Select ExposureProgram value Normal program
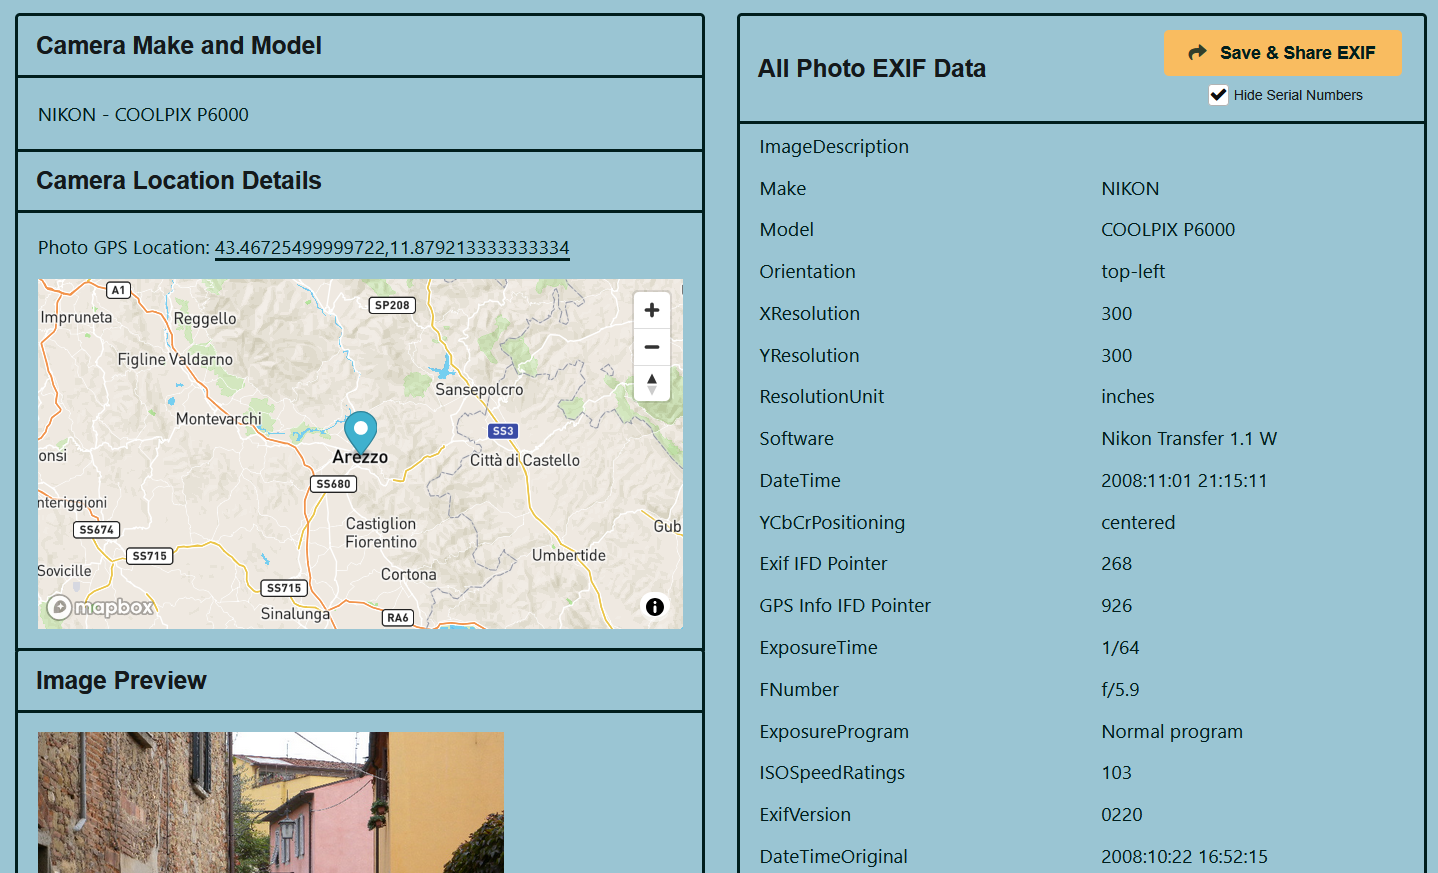Image resolution: width=1438 pixels, height=873 pixels. (x=1172, y=732)
